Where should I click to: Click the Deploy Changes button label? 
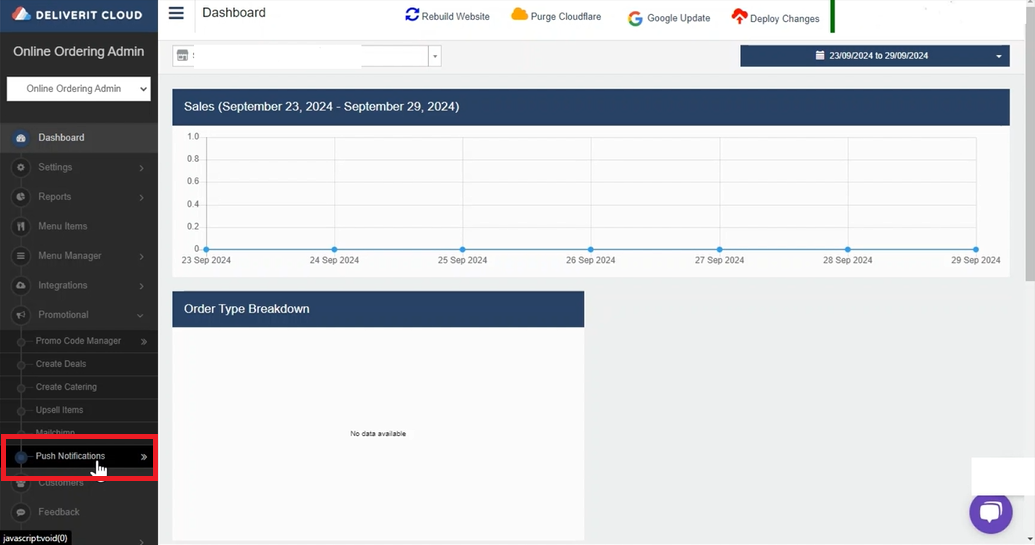point(785,19)
